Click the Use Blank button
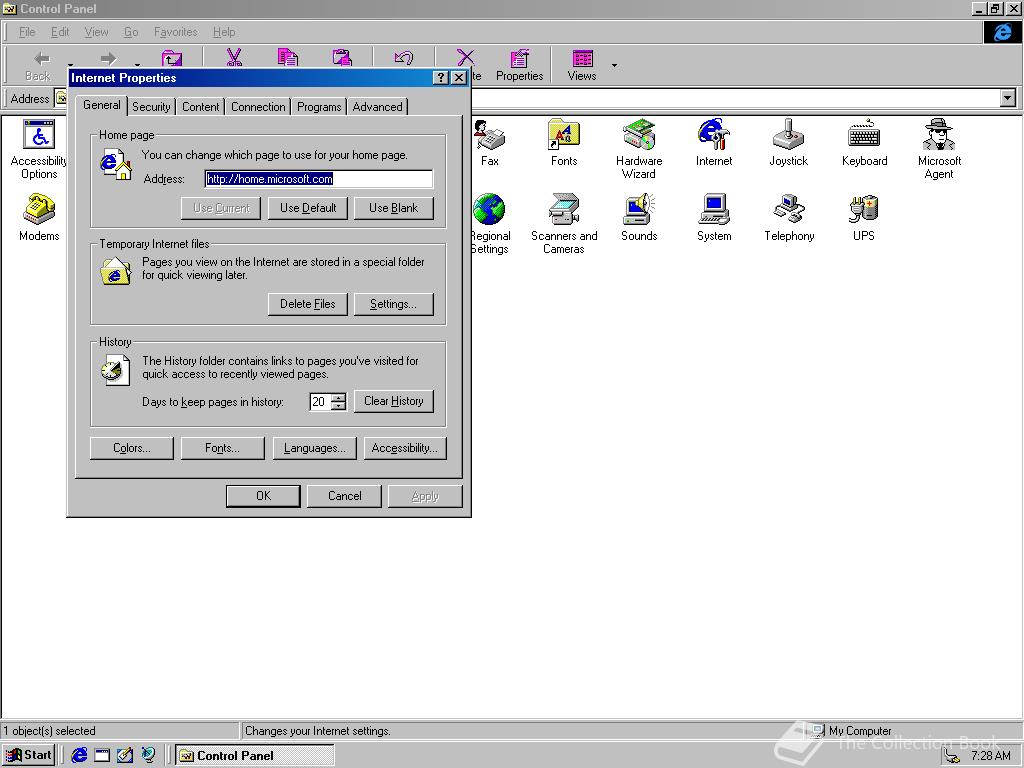This screenshot has width=1024, height=768. (x=393, y=208)
